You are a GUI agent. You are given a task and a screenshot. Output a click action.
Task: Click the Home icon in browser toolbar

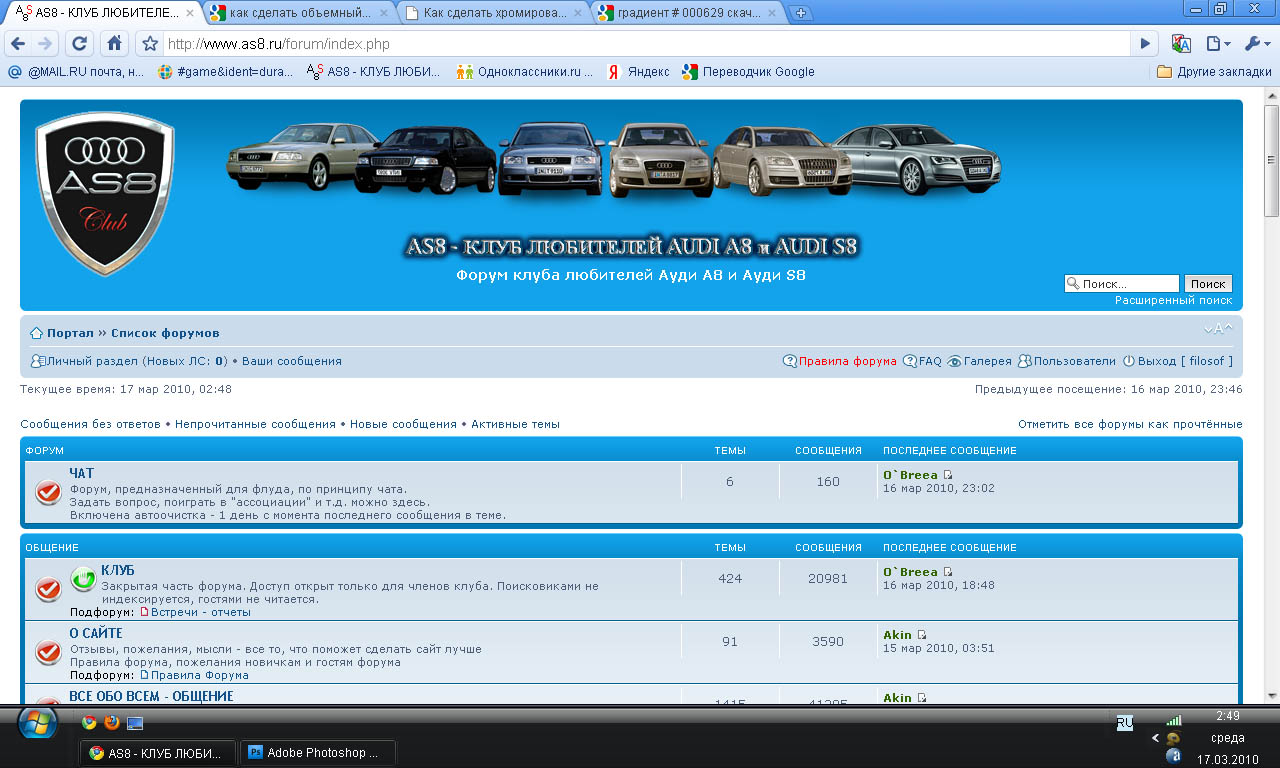[x=115, y=44]
